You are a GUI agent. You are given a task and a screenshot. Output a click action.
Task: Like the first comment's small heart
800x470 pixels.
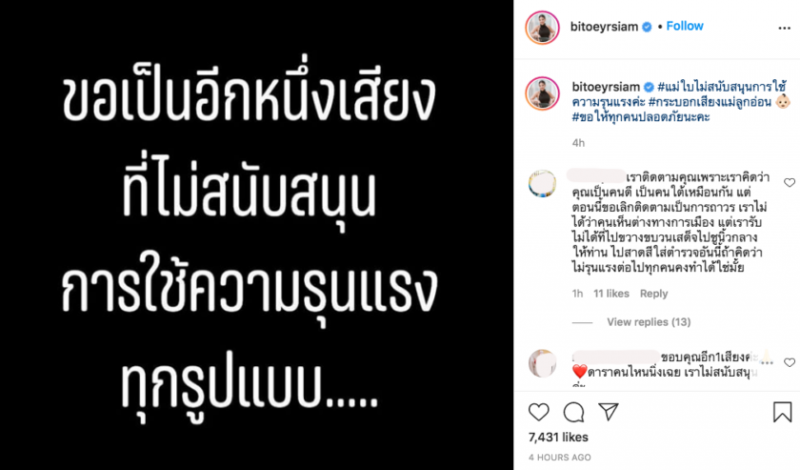tap(789, 182)
